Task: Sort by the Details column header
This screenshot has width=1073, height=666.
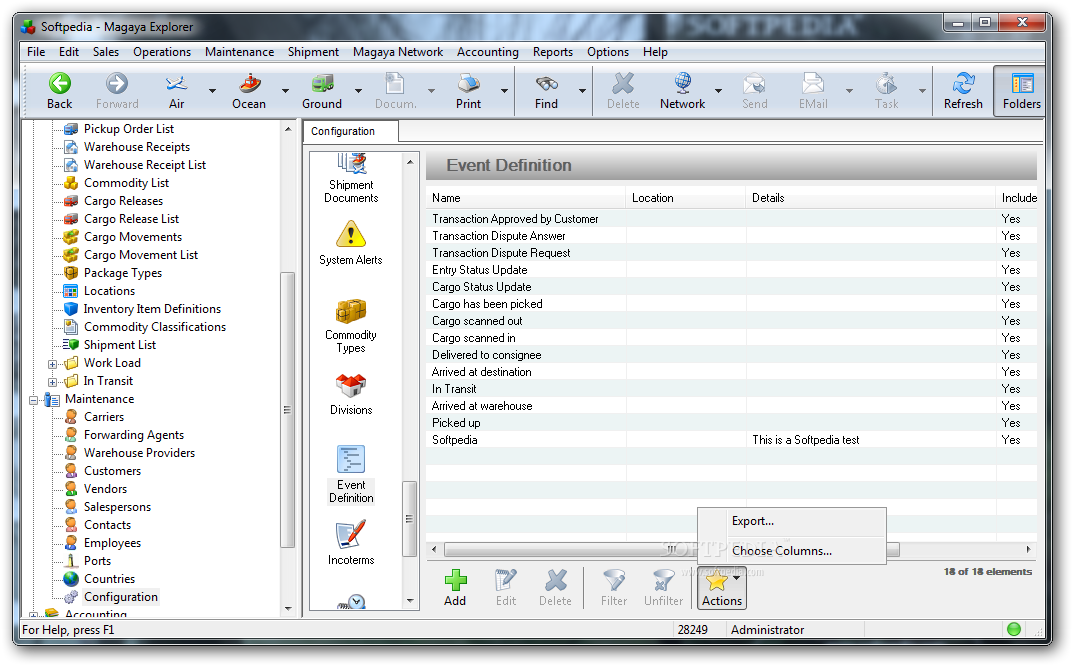Action: tap(870, 198)
